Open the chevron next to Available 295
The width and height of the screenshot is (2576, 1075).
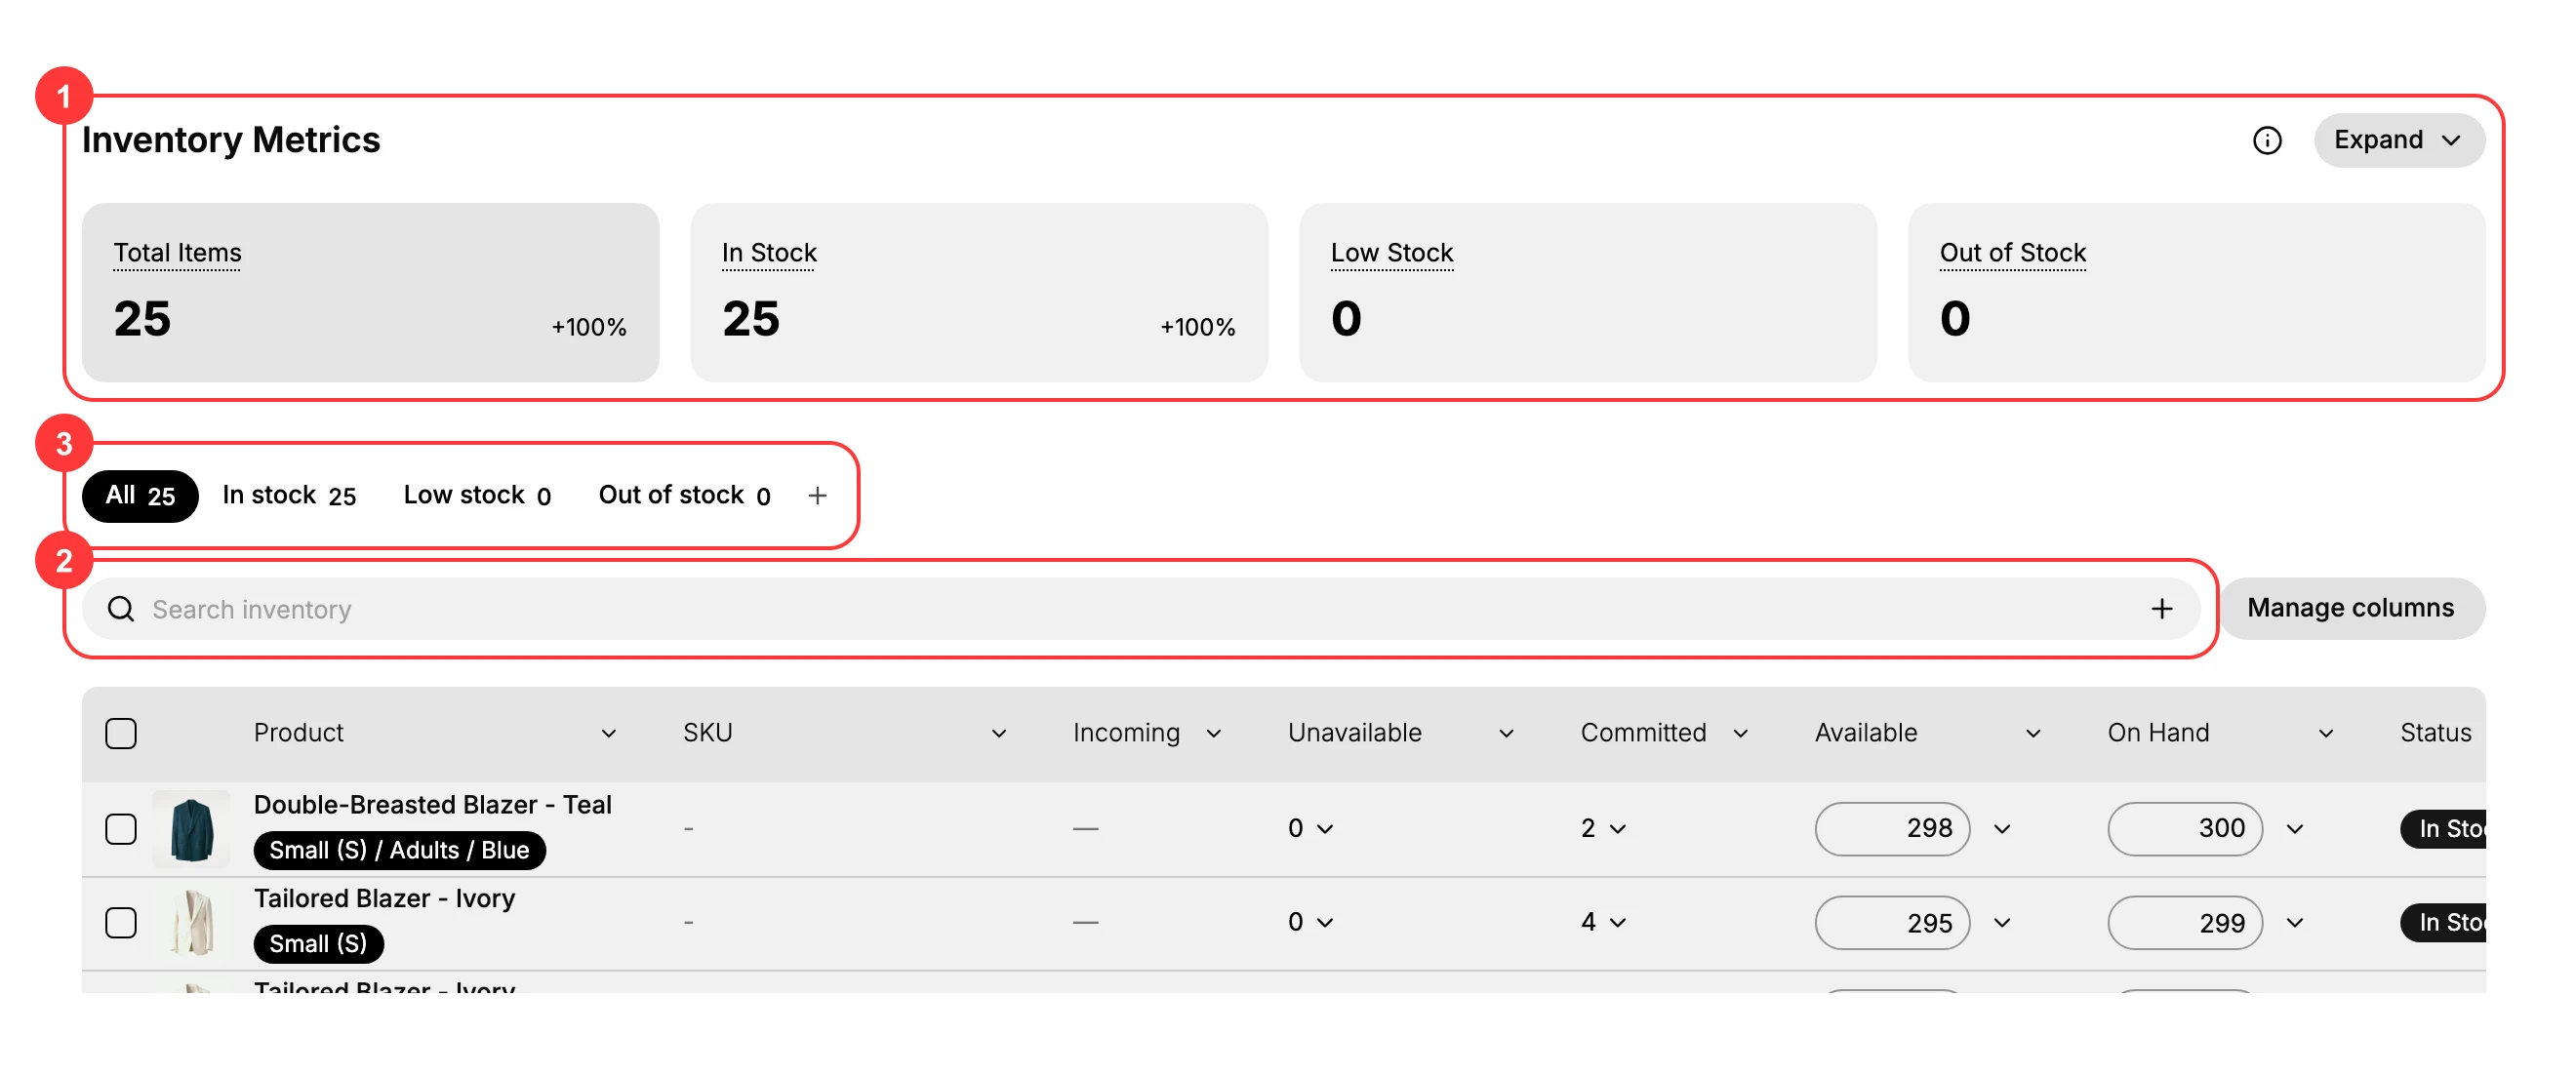2001,922
